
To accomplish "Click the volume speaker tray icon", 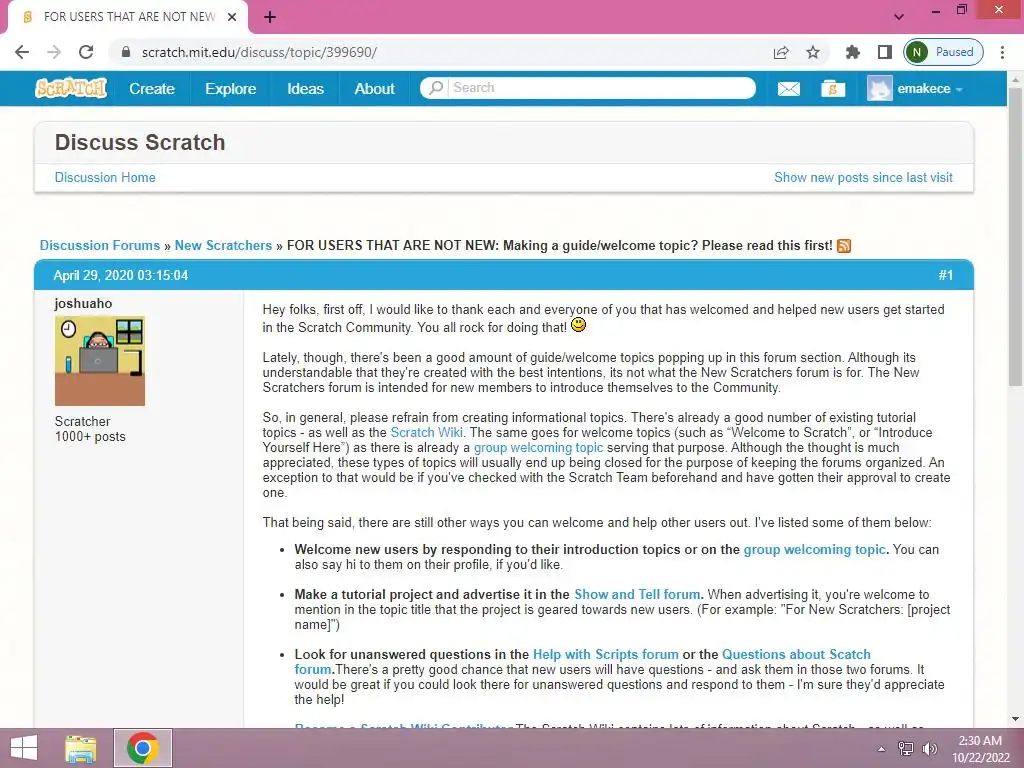I will pos(929,748).
